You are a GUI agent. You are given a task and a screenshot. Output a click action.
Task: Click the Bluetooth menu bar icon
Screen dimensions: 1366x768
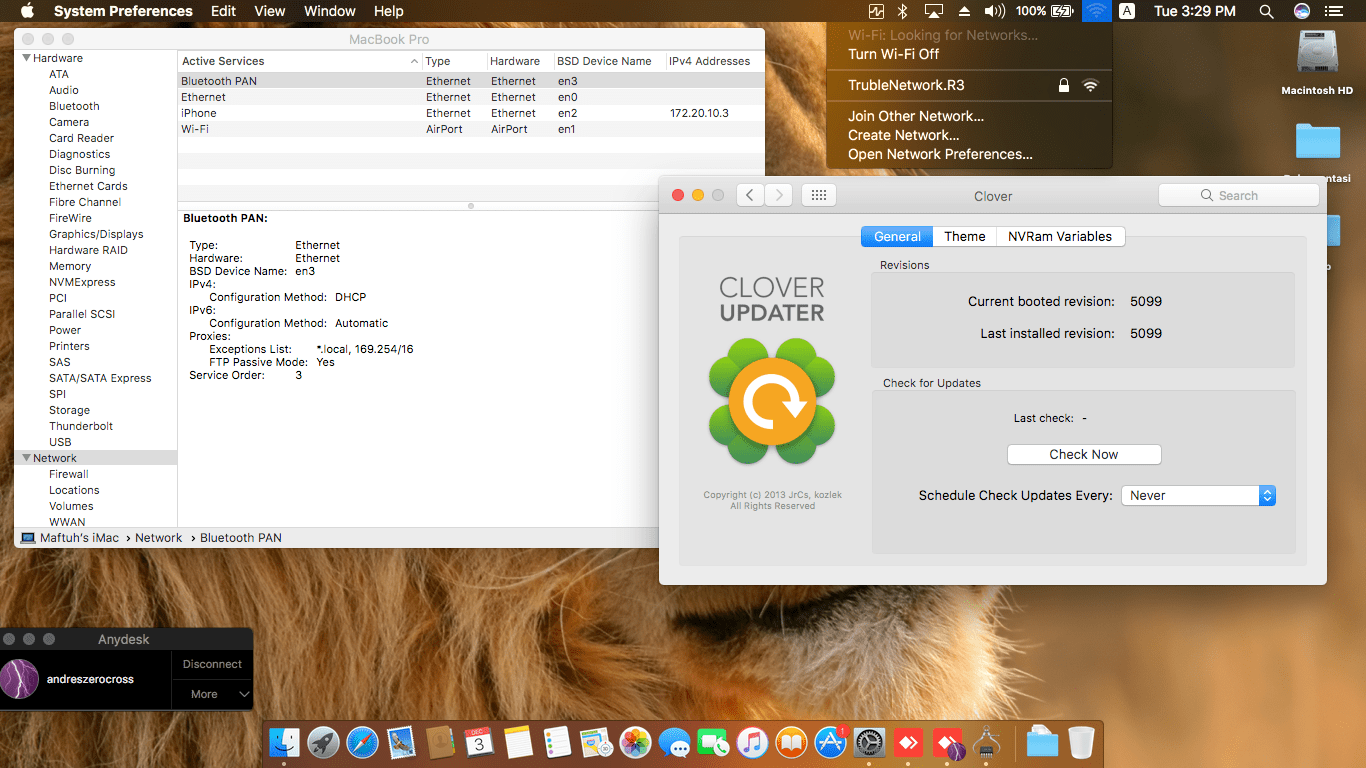pos(901,11)
